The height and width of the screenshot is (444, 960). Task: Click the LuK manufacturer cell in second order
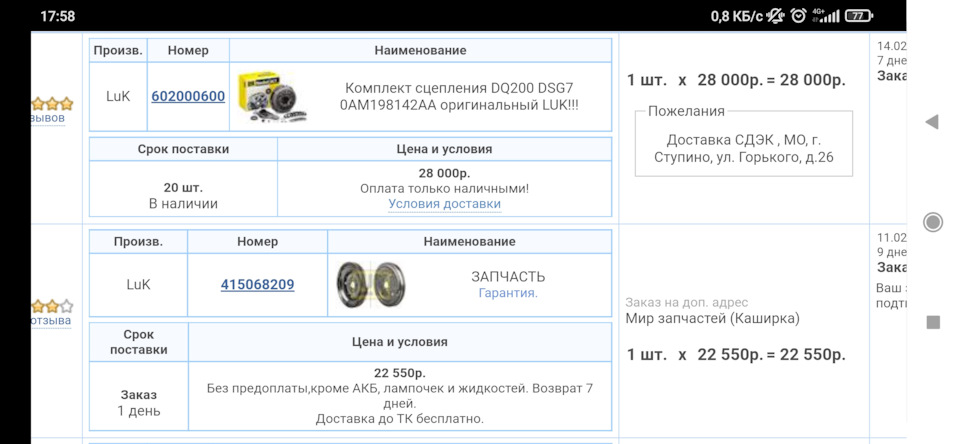pyautogui.click(x=138, y=285)
